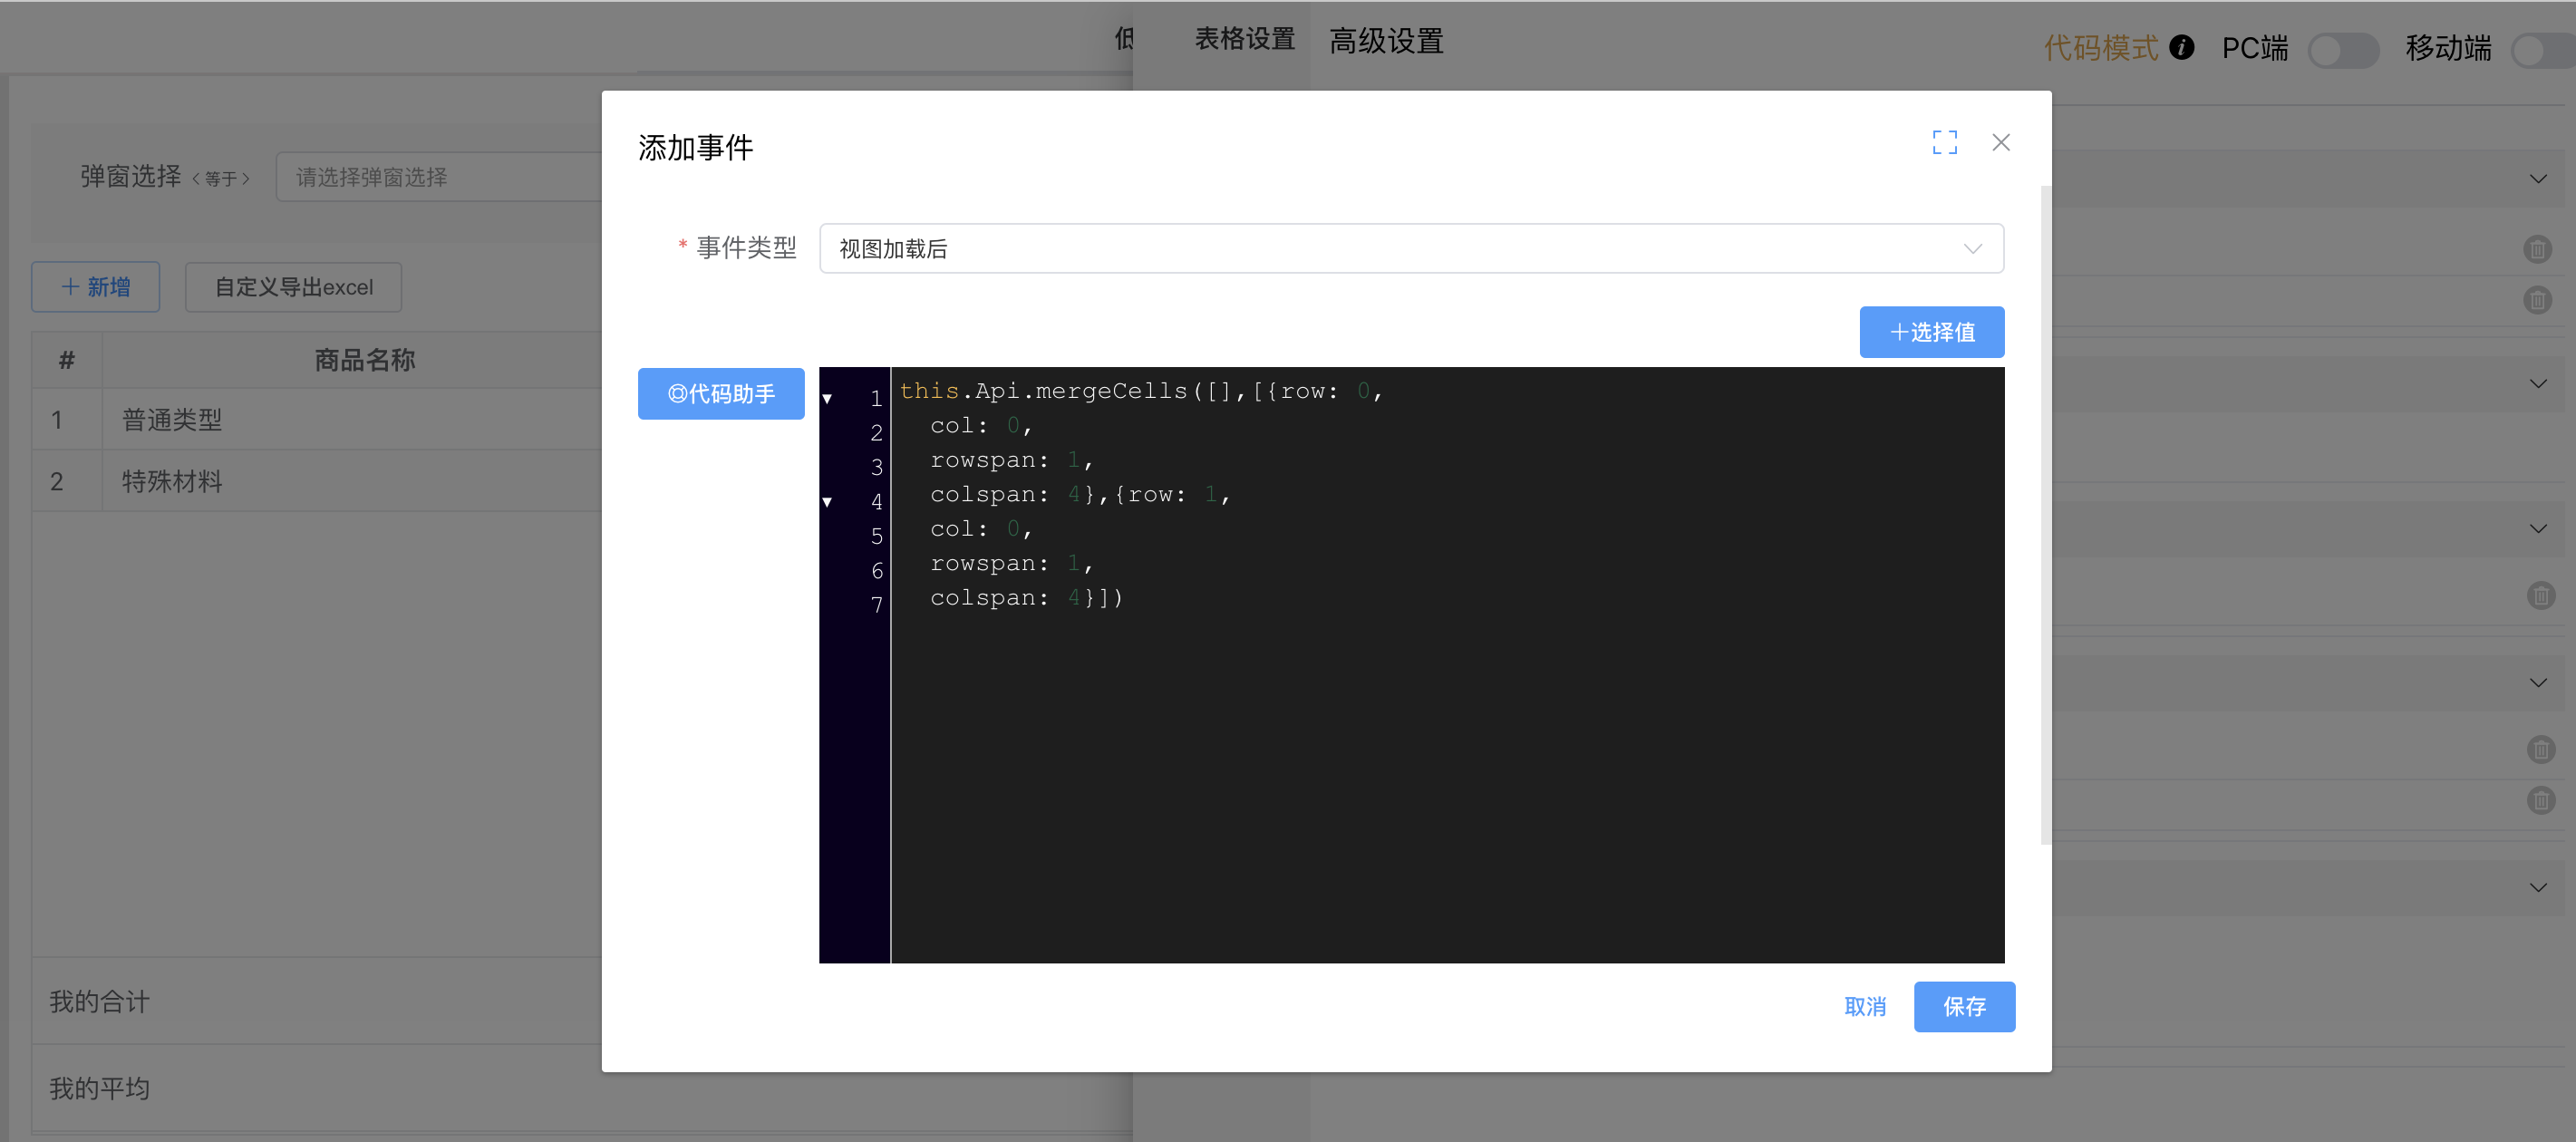
Task: Open the 代码助手 code assistant
Action: click(721, 393)
